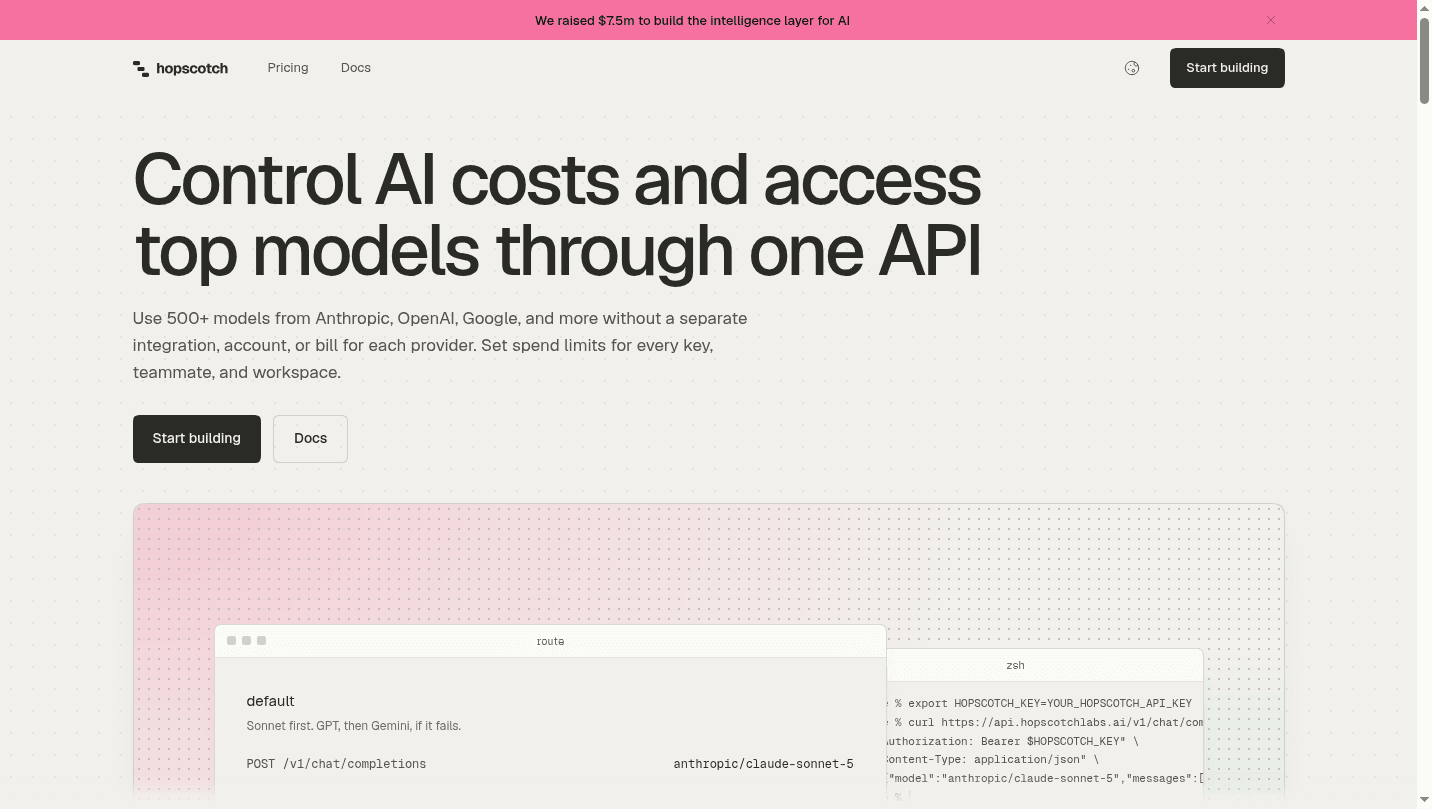The height and width of the screenshot is (809, 1432).
Task: Click the "zsh" terminal window title
Action: click(1015, 665)
